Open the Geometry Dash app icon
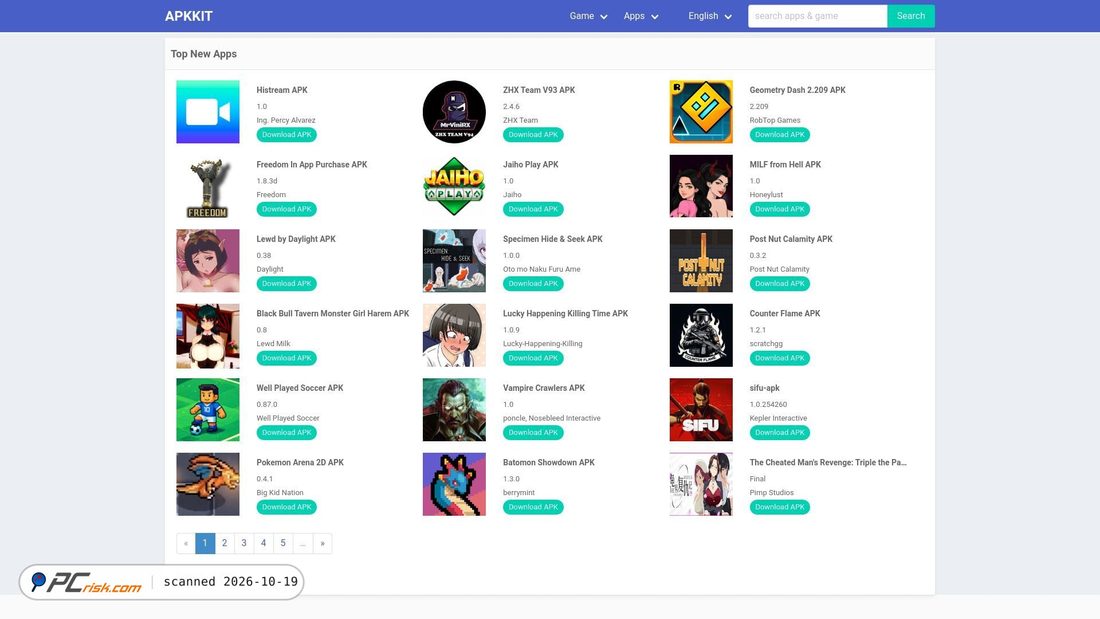The image size is (1100, 619). click(x=701, y=112)
